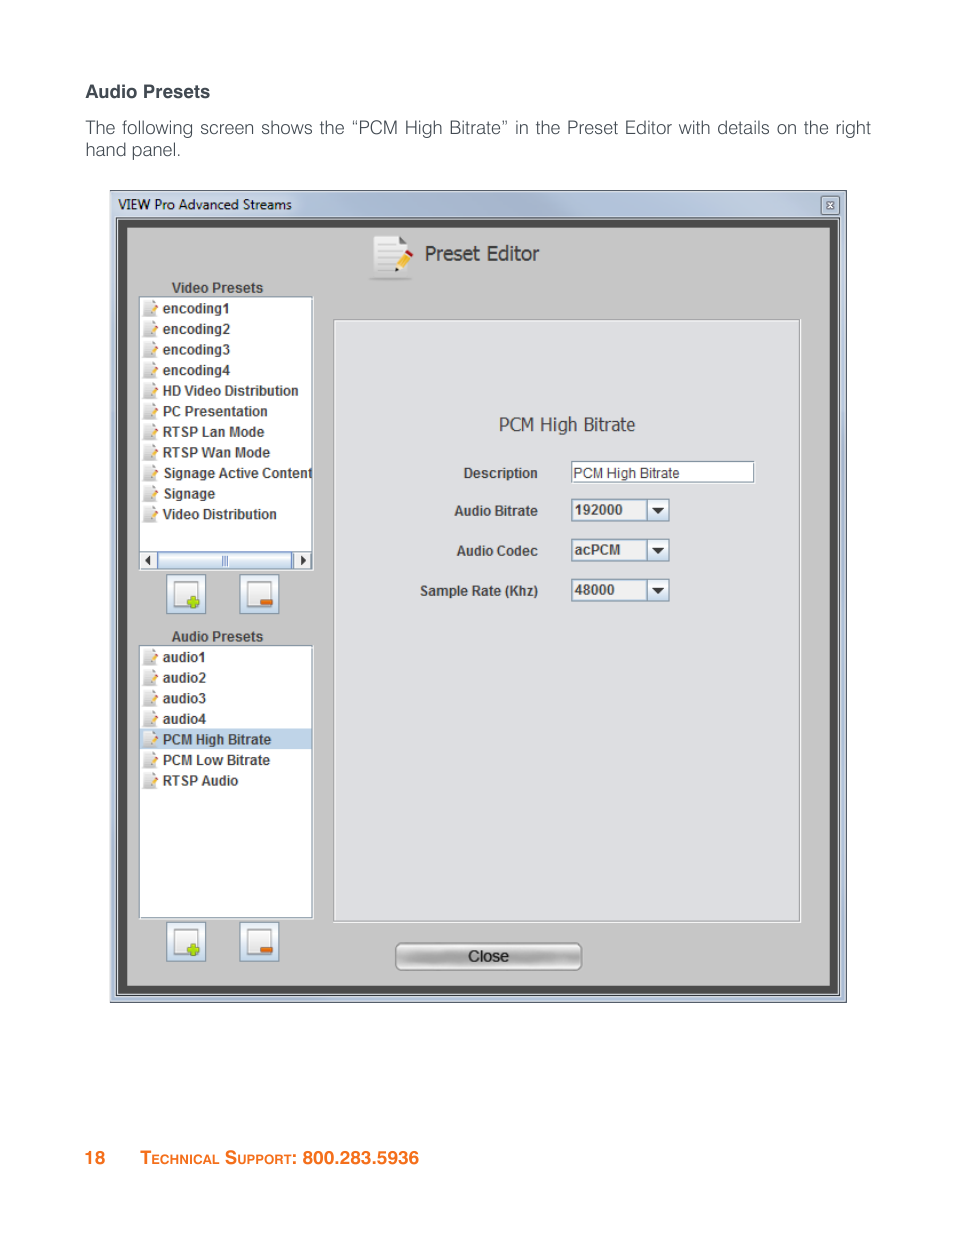Open the Sample Rate dropdown arrow
The width and height of the screenshot is (954, 1235).
(658, 590)
